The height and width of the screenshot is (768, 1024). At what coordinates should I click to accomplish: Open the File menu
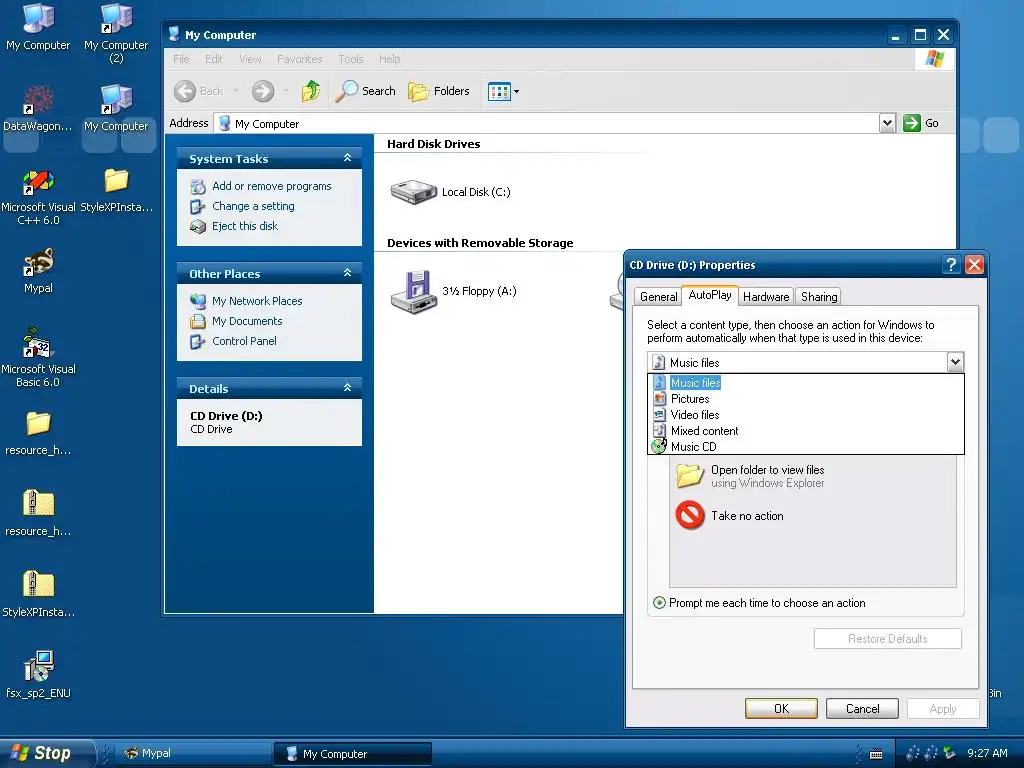pos(181,59)
